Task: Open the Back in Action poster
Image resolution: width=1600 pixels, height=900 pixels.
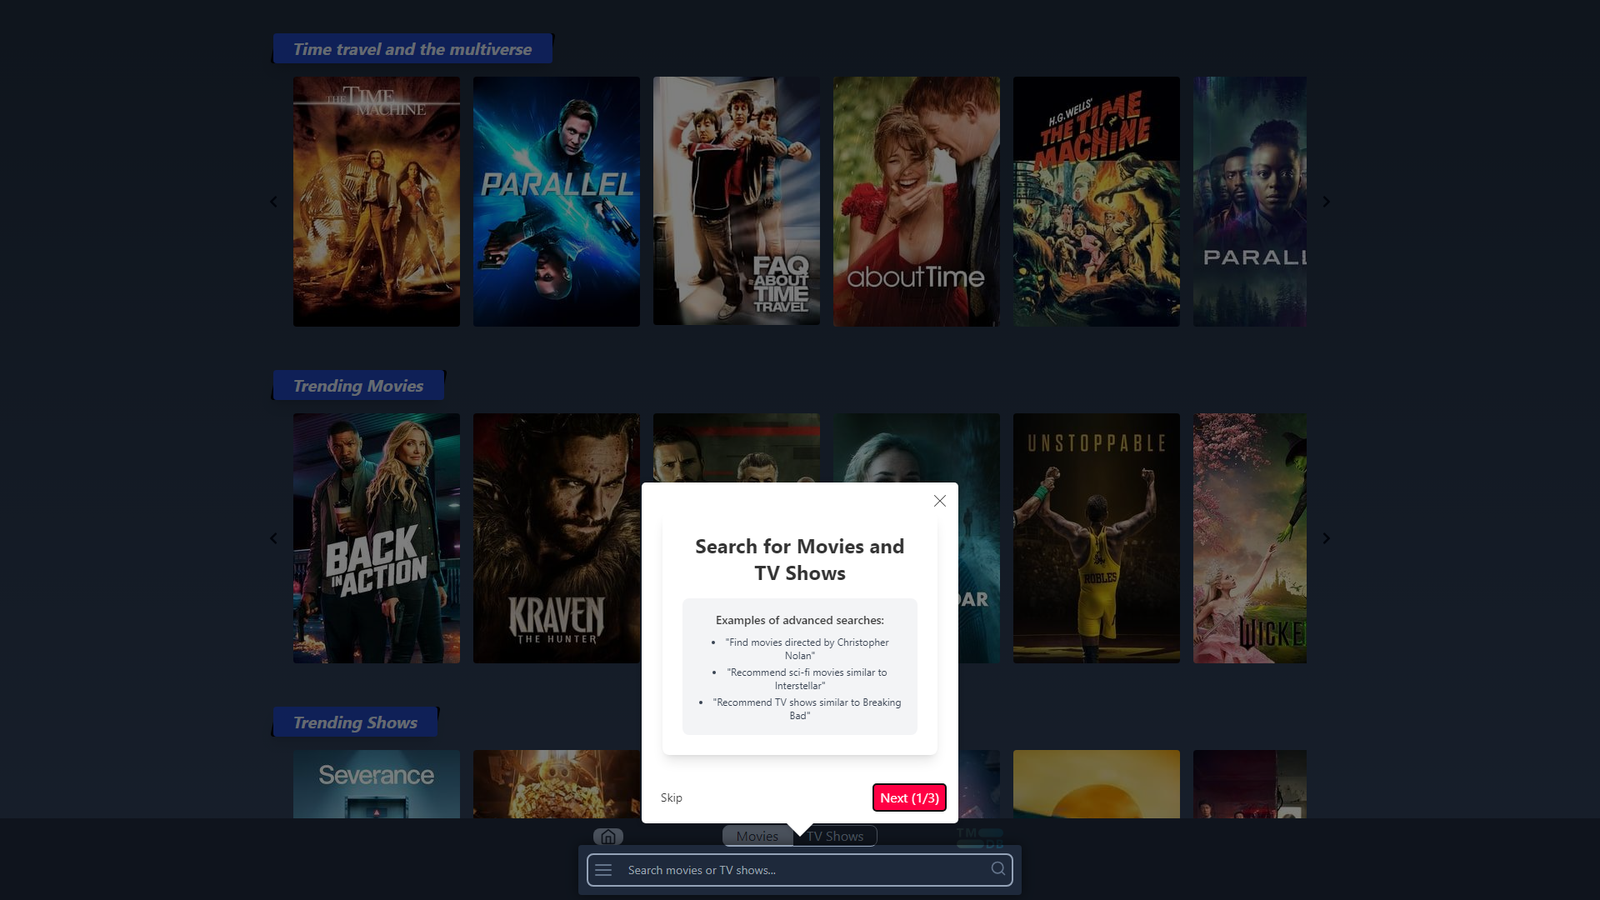Action: 376,538
